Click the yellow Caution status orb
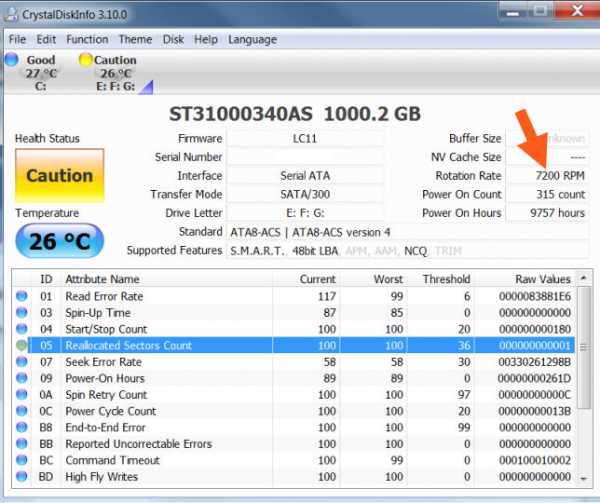This screenshot has width=600, height=503. [85, 59]
